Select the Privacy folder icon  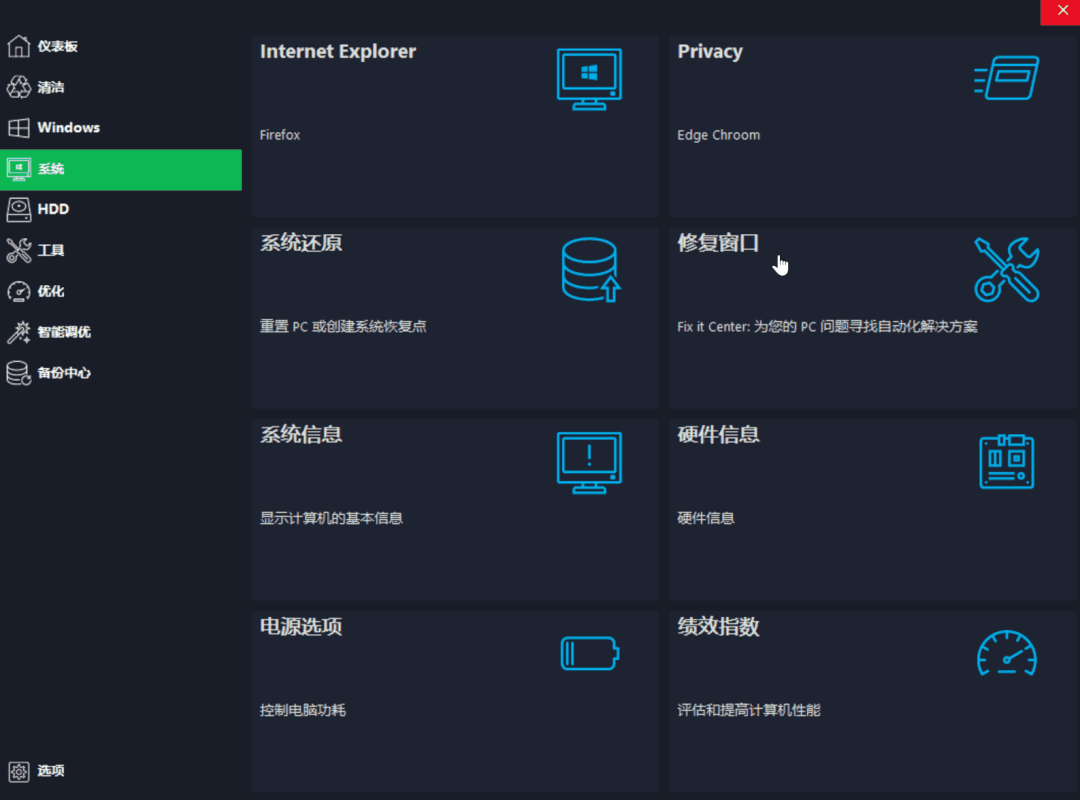1006,78
